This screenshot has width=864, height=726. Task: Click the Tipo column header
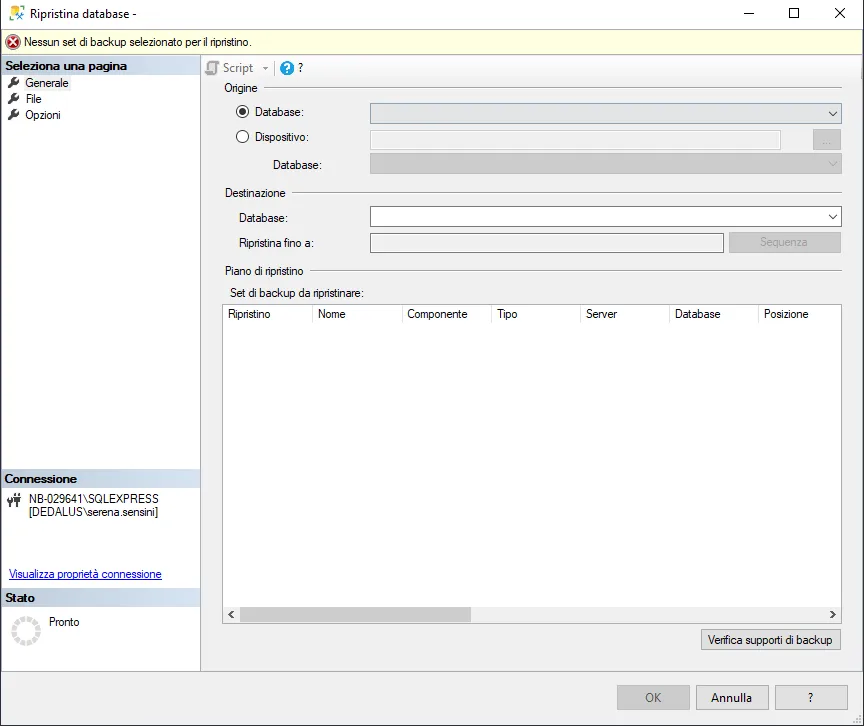(x=536, y=314)
